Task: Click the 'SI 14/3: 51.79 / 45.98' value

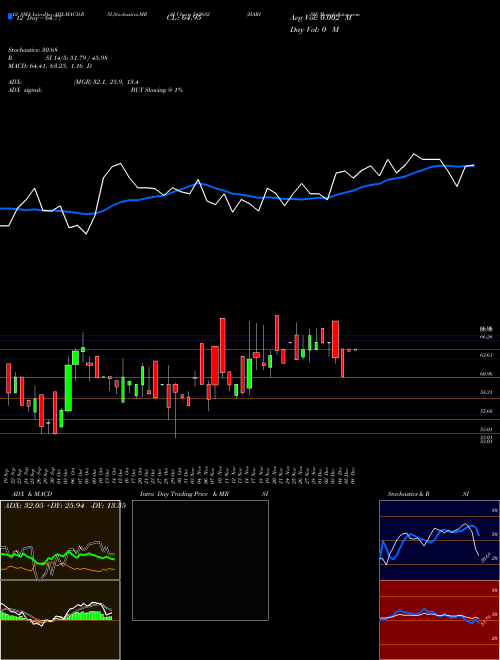Action: (77, 58)
